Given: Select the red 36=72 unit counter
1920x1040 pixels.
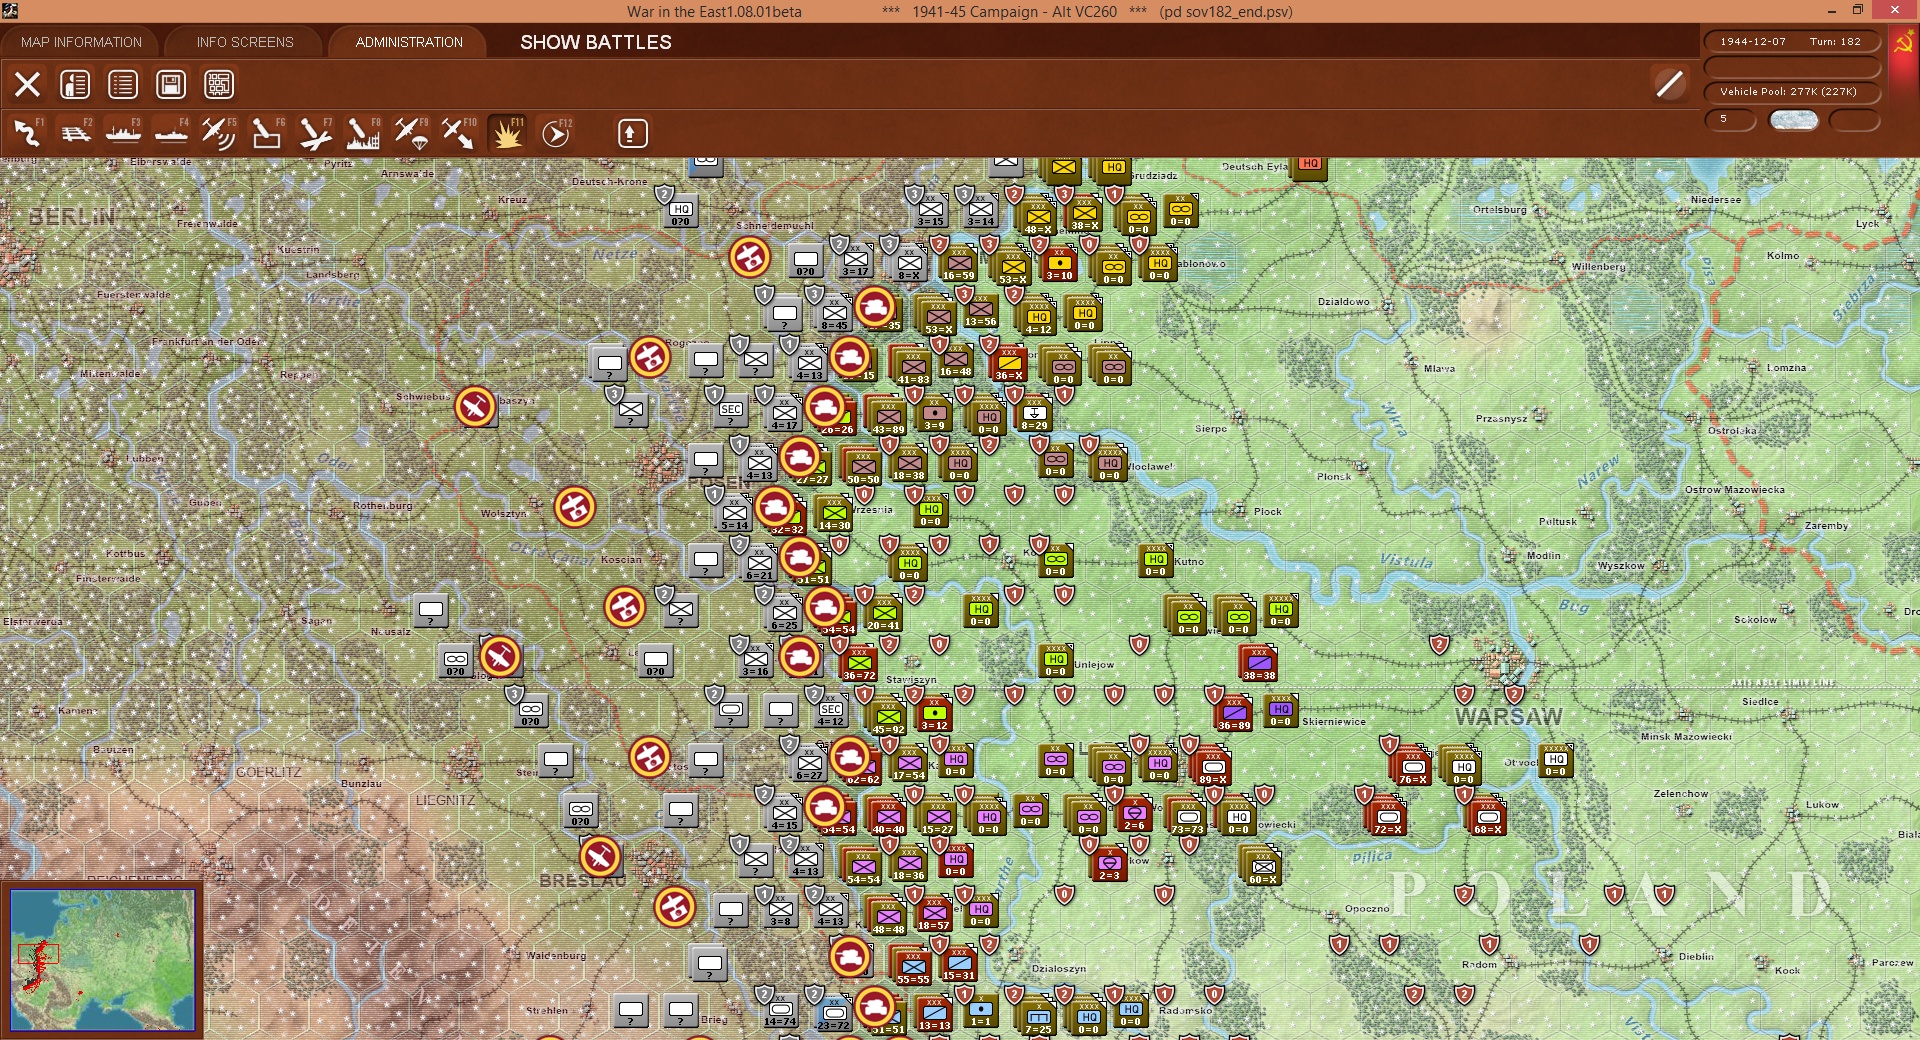Looking at the screenshot, I should point(859,664).
